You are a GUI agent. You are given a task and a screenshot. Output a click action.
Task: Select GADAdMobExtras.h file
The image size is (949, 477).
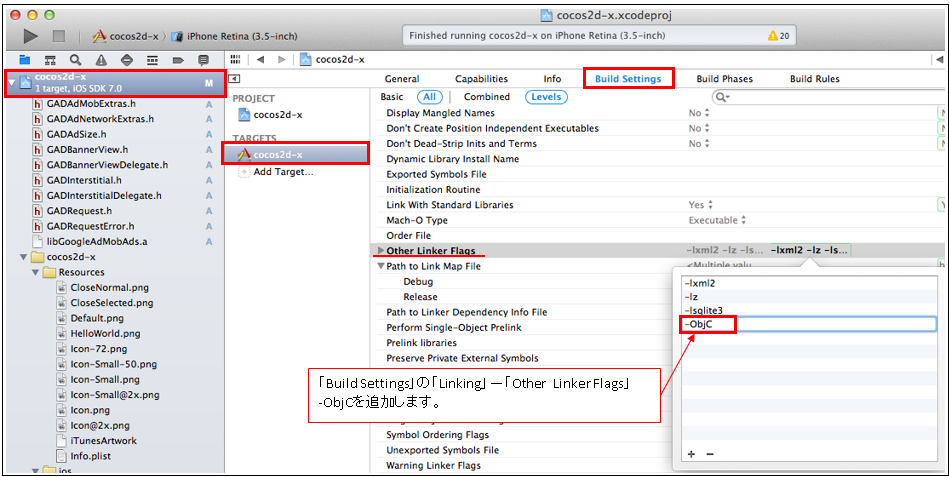pyautogui.click(x=91, y=104)
